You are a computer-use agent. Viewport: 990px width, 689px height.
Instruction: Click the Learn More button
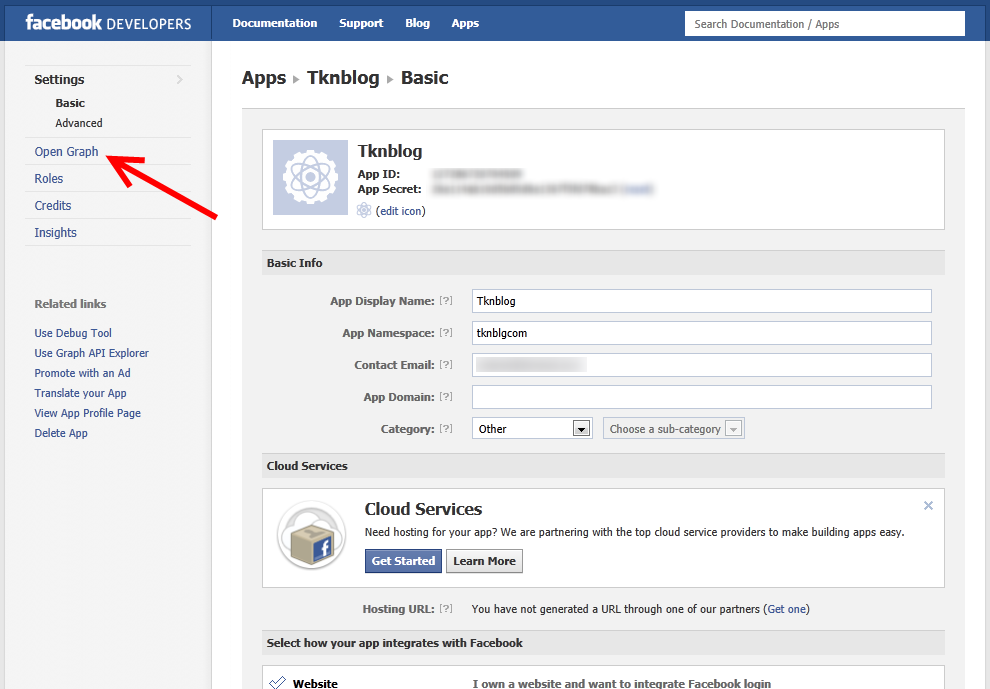[484, 561]
